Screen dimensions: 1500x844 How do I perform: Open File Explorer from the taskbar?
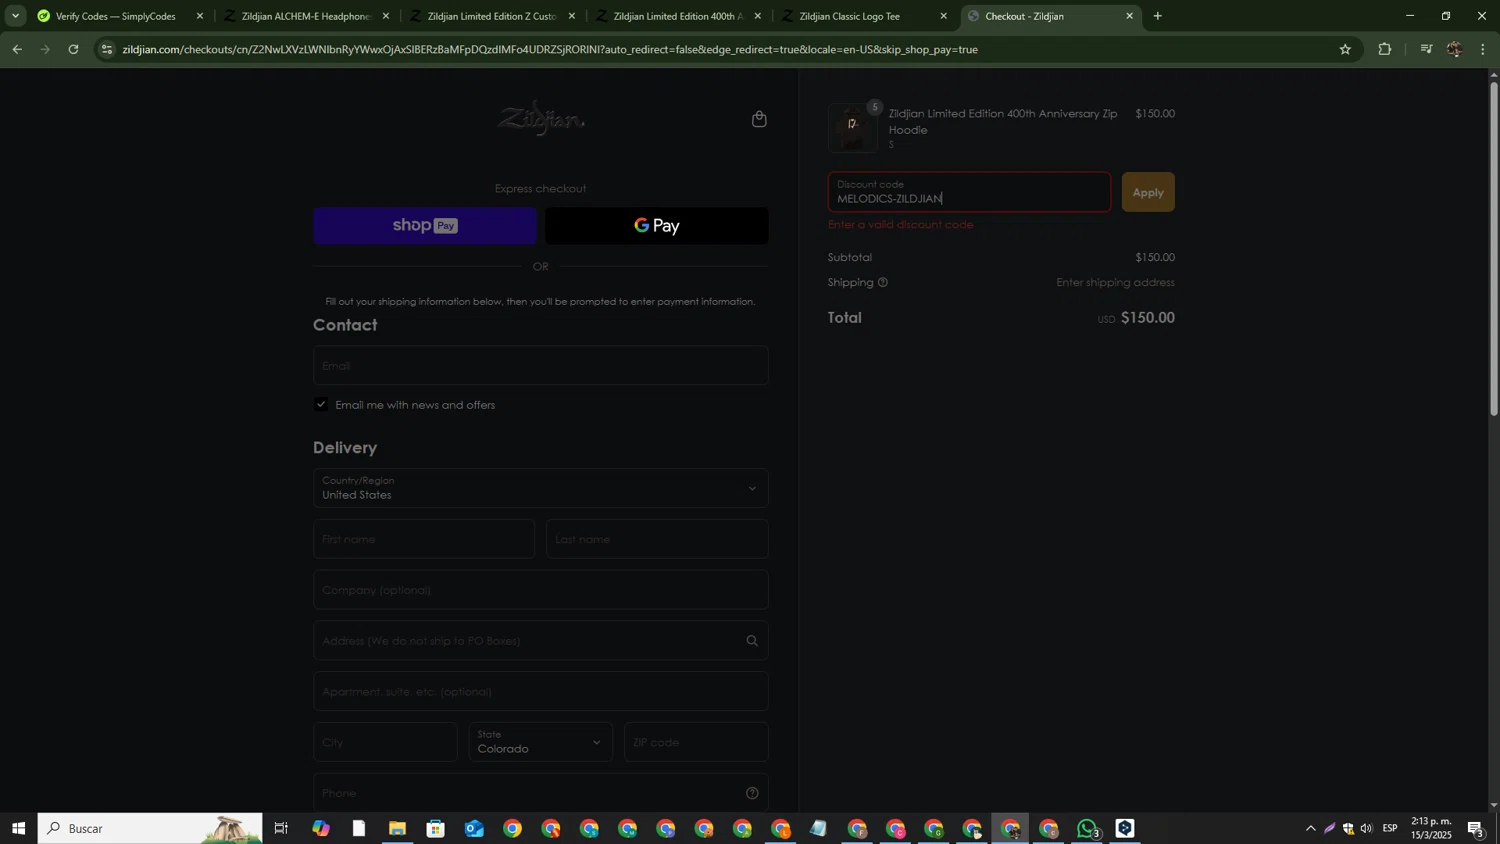point(397,828)
